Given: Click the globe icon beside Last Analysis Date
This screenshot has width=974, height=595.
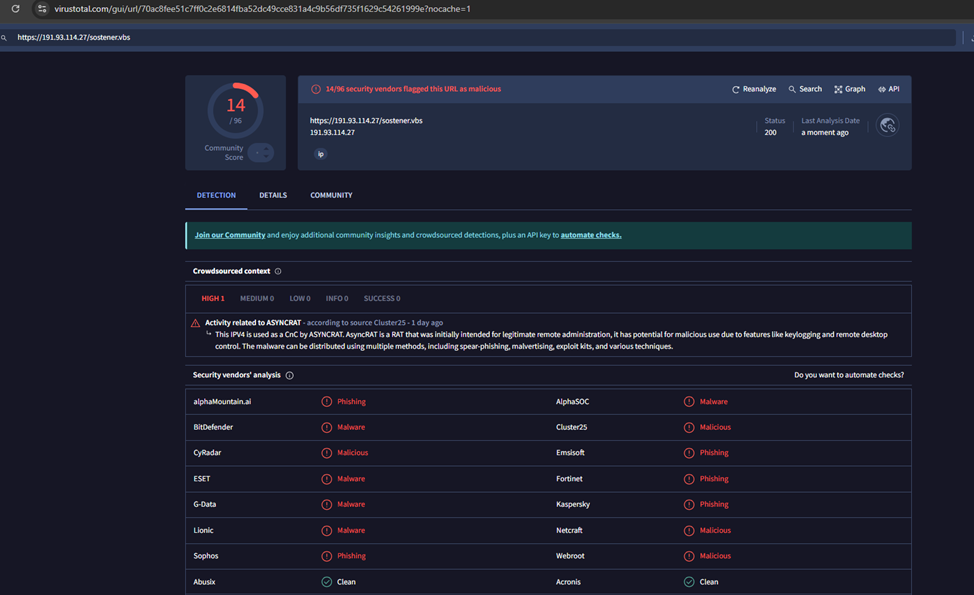Looking at the screenshot, I should 887,126.
